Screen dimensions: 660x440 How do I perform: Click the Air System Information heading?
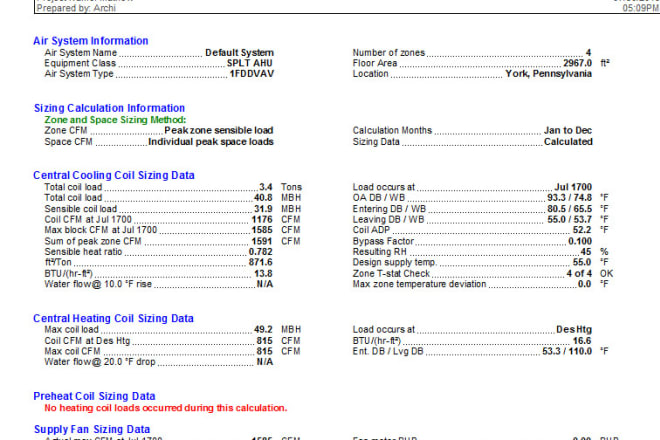click(x=90, y=41)
